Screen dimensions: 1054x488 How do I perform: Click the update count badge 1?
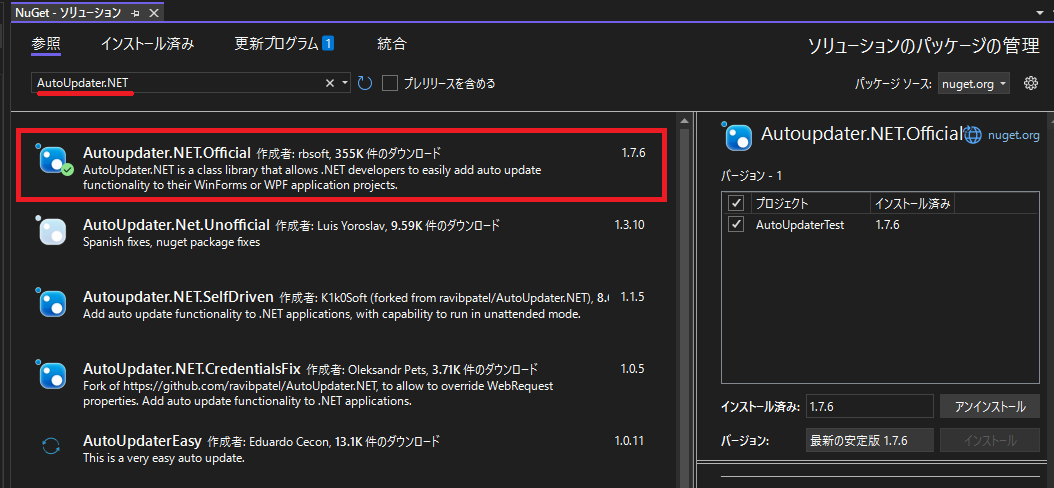coord(328,44)
